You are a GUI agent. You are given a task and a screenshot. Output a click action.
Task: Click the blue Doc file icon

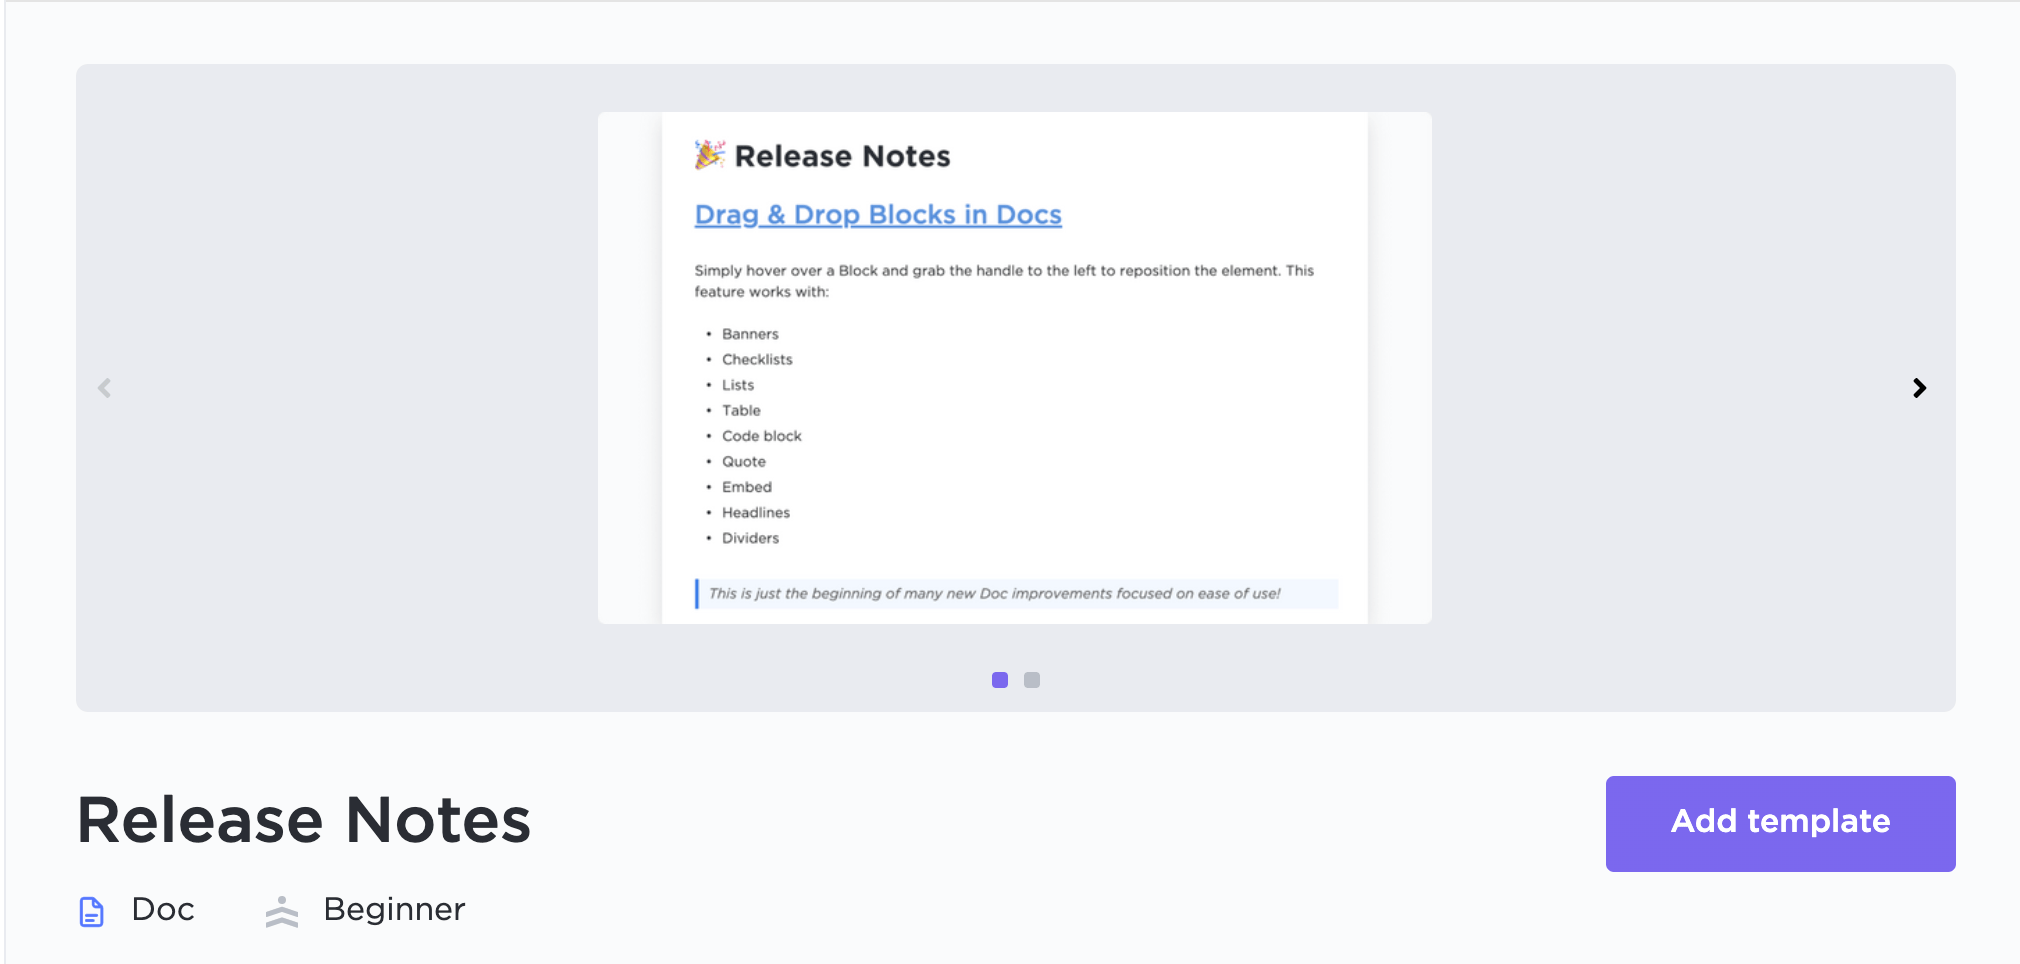(92, 911)
